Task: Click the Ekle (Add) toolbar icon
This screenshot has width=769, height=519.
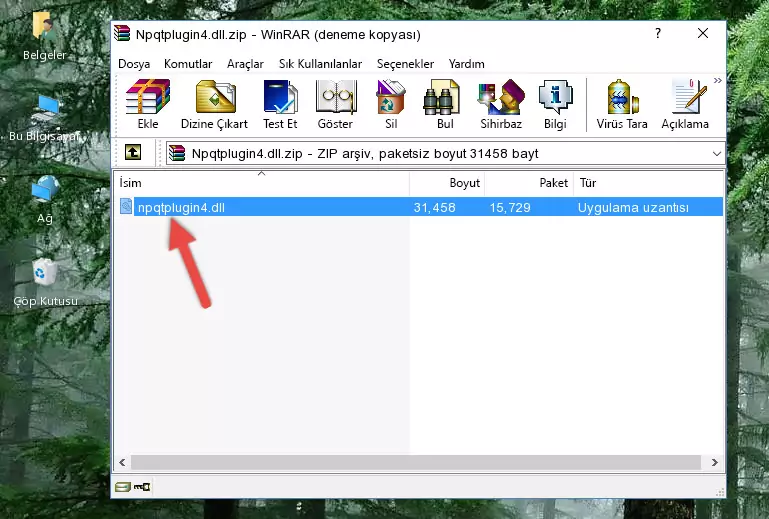Action: click(148, 104)
